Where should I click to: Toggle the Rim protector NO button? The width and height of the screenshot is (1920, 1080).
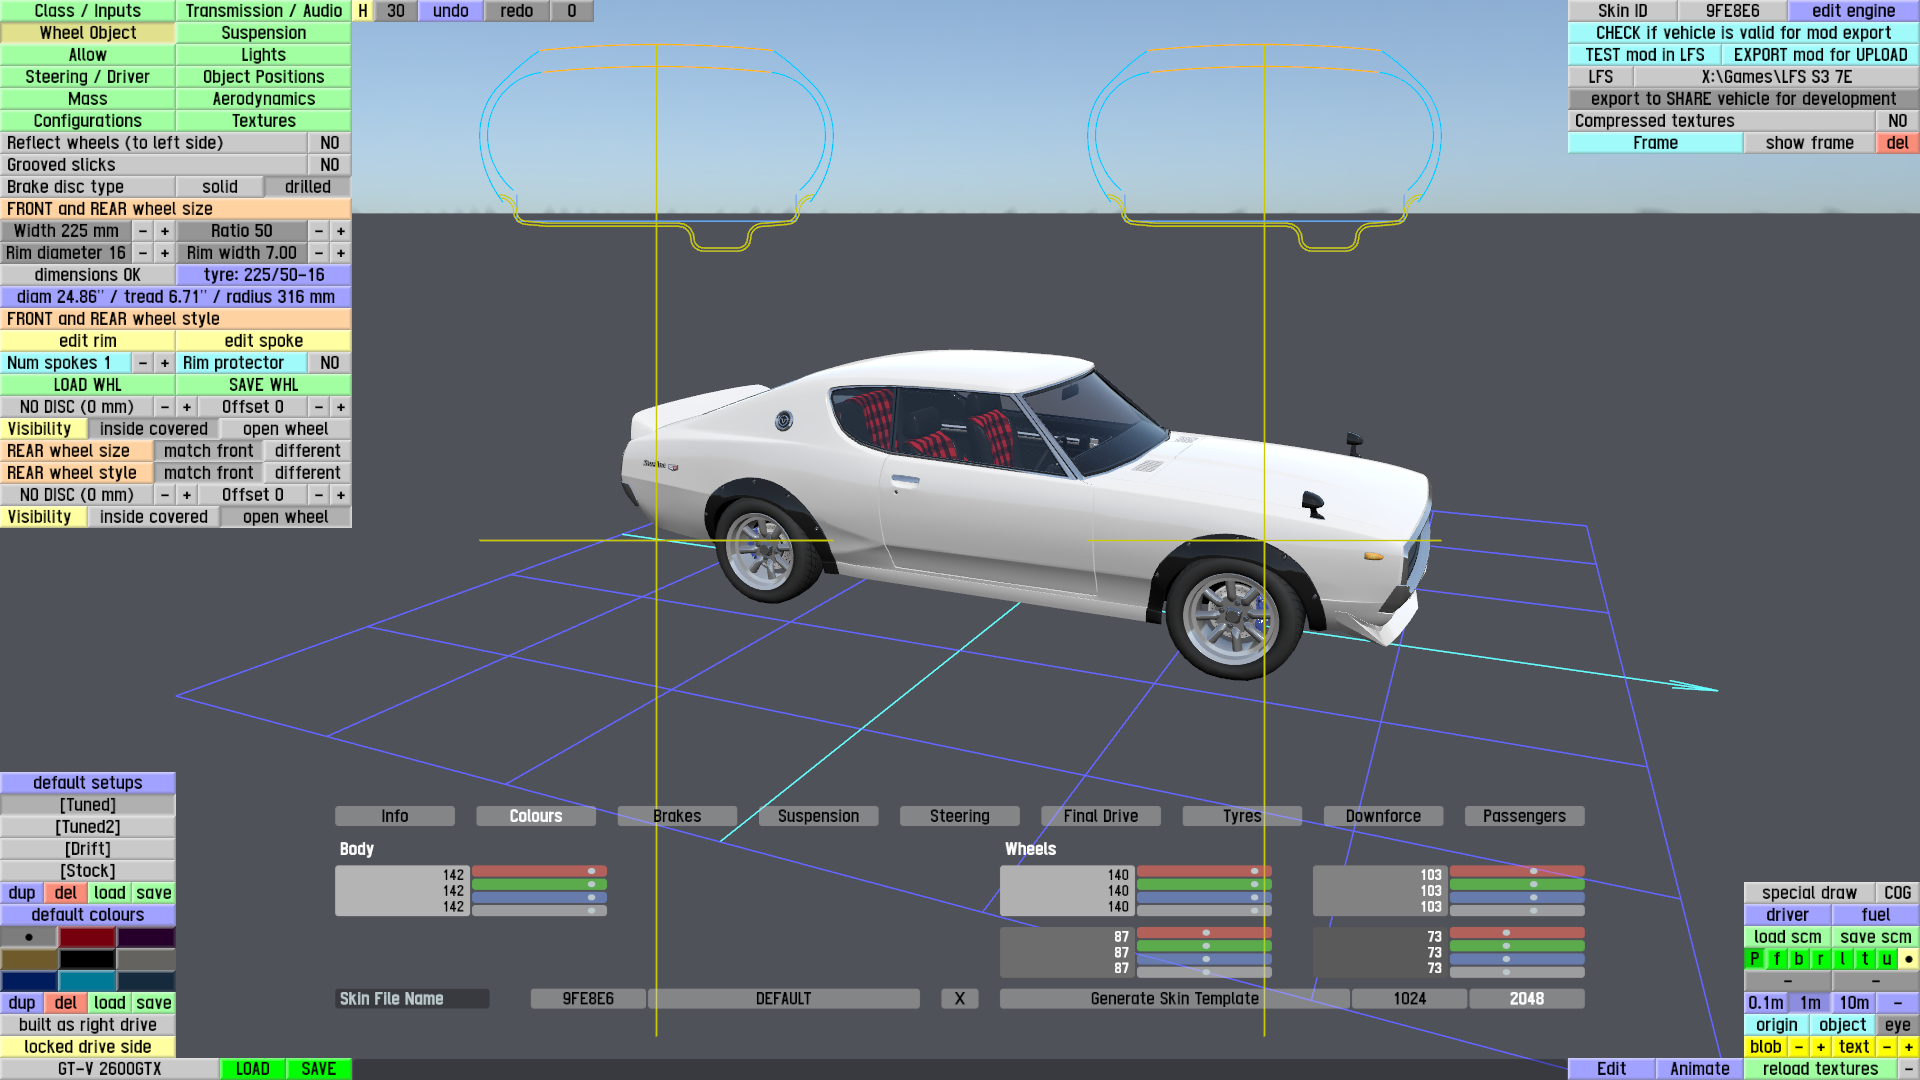tap(329, 363)
